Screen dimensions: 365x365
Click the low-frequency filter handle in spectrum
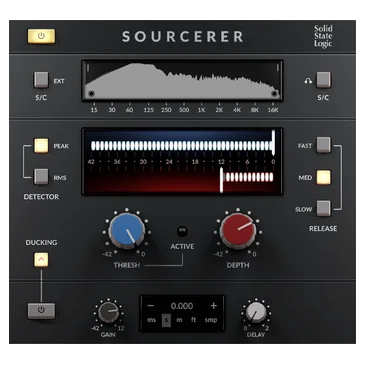91,94
